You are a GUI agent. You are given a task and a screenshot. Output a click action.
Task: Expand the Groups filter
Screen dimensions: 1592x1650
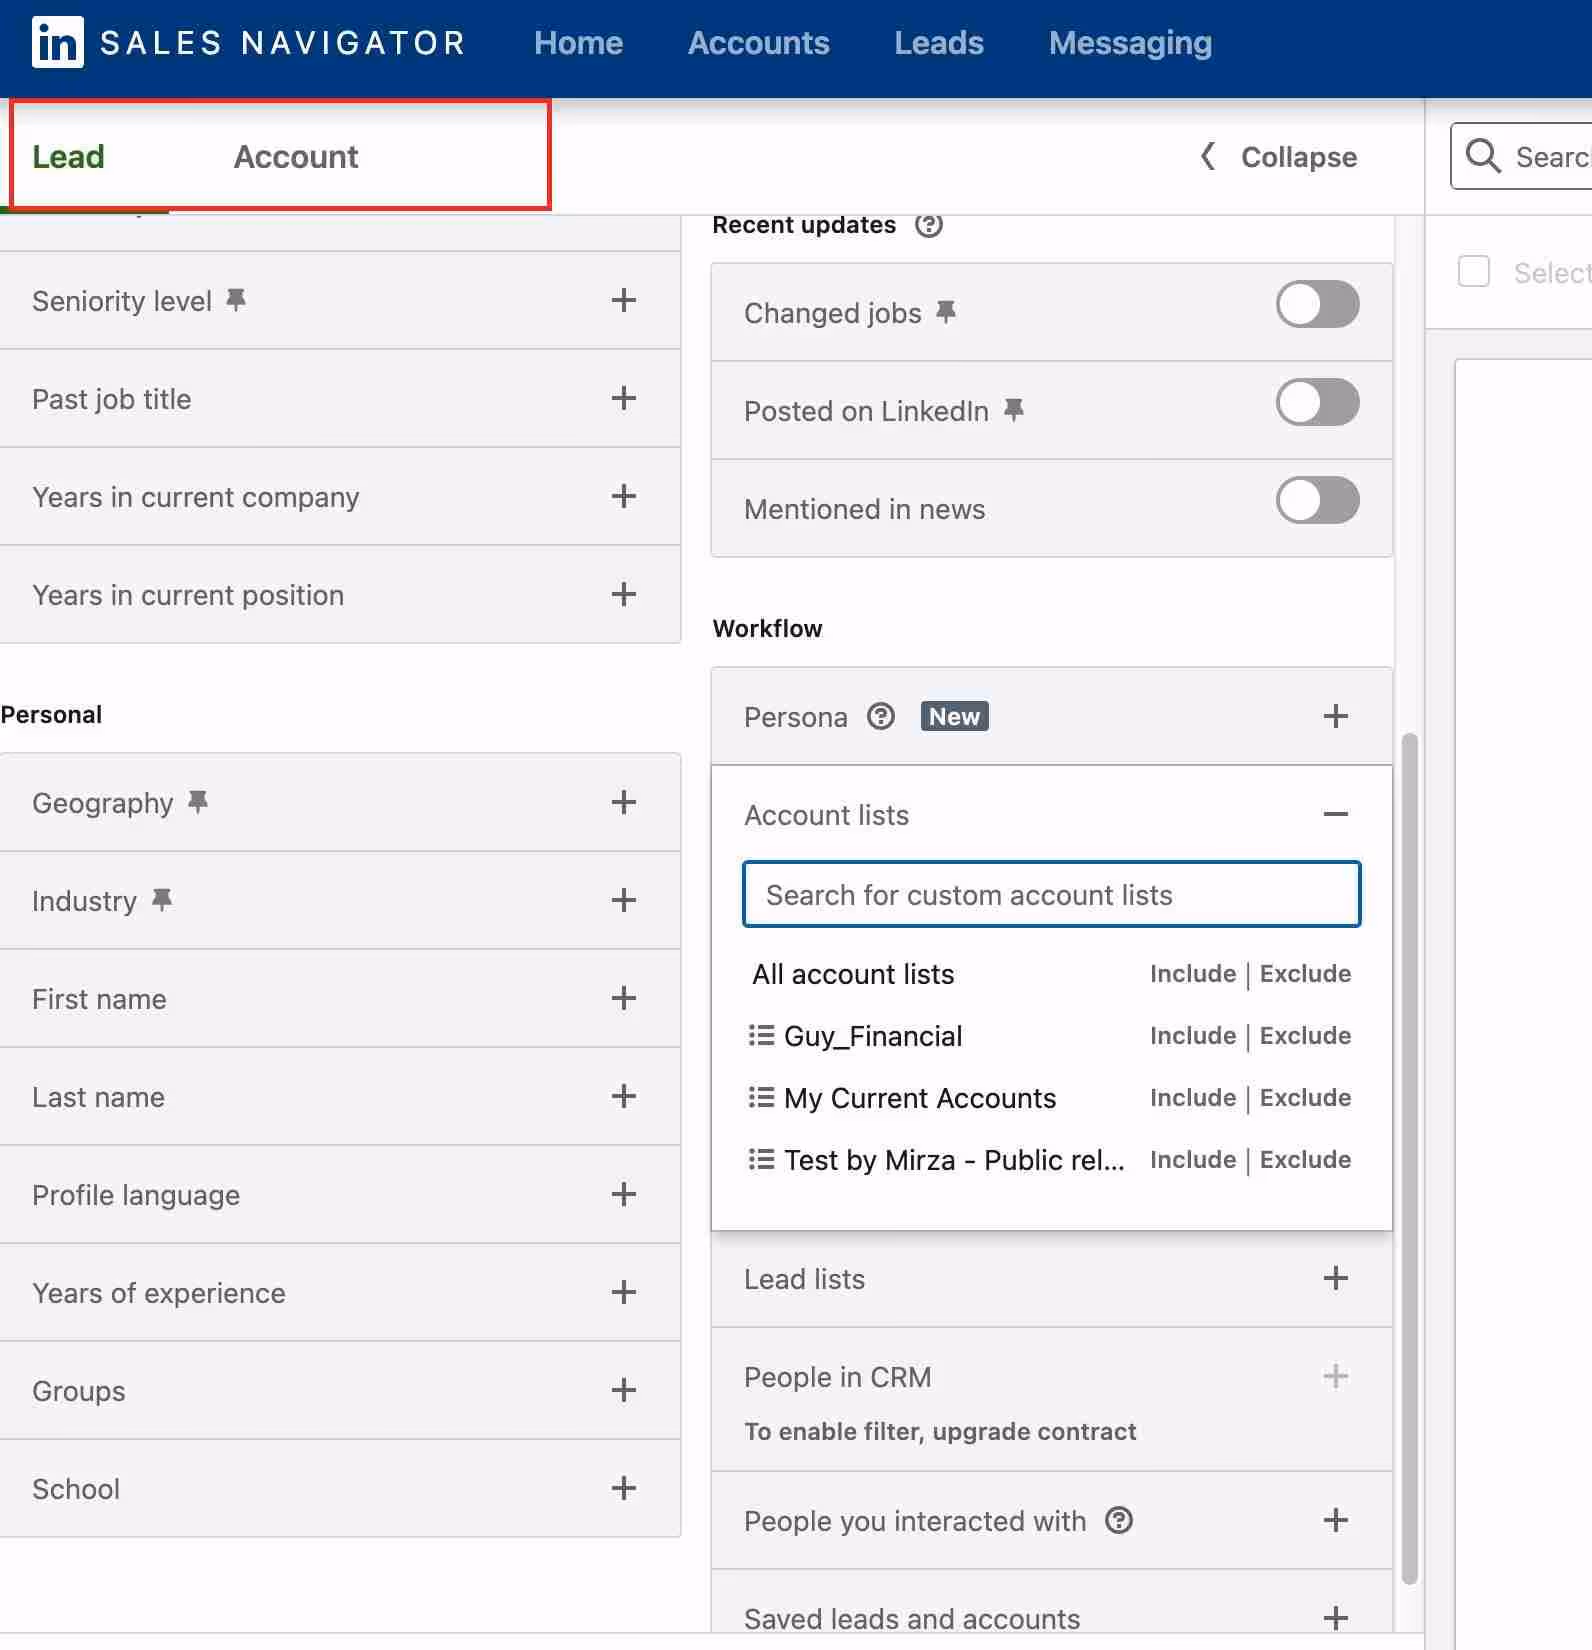click(624, 1390)
